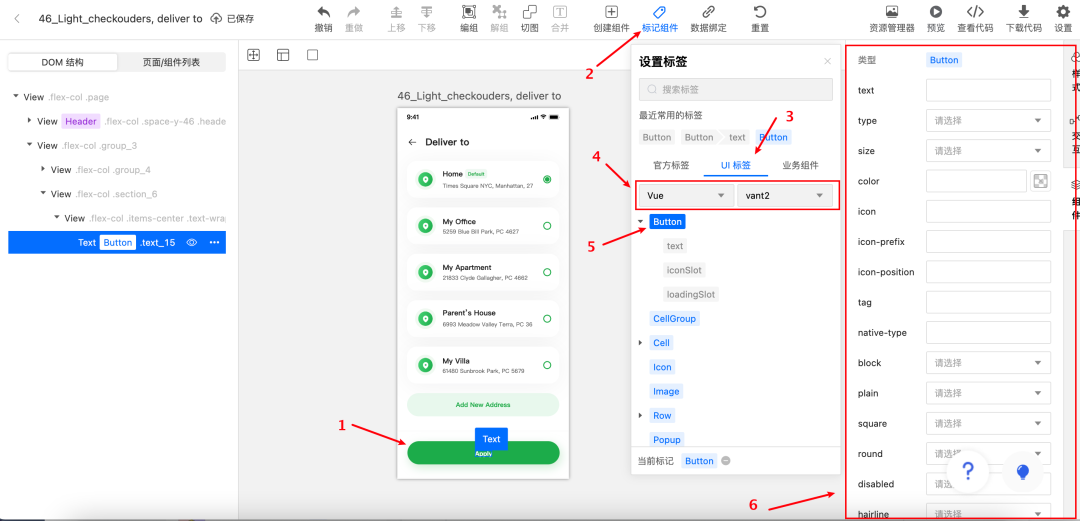The height and width of the screenshot is (521, 1080).
Task: Expand the Row tag node
Action: point(641,416)
